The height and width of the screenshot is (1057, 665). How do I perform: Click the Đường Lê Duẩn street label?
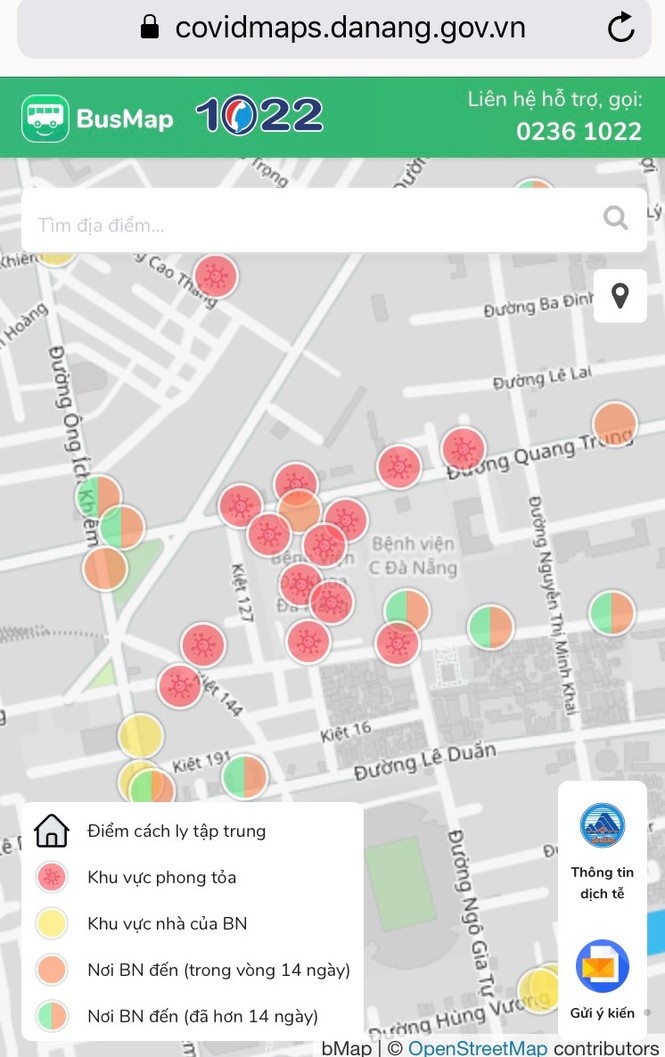point(425,762)
